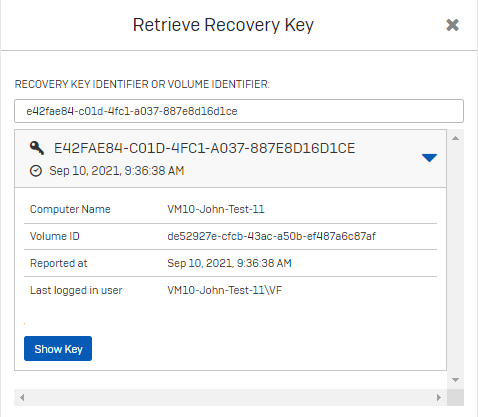The height and width of the screenshot is (417, 478).
Task: Click the Computer Name label
Action: (x=70, y=209)
